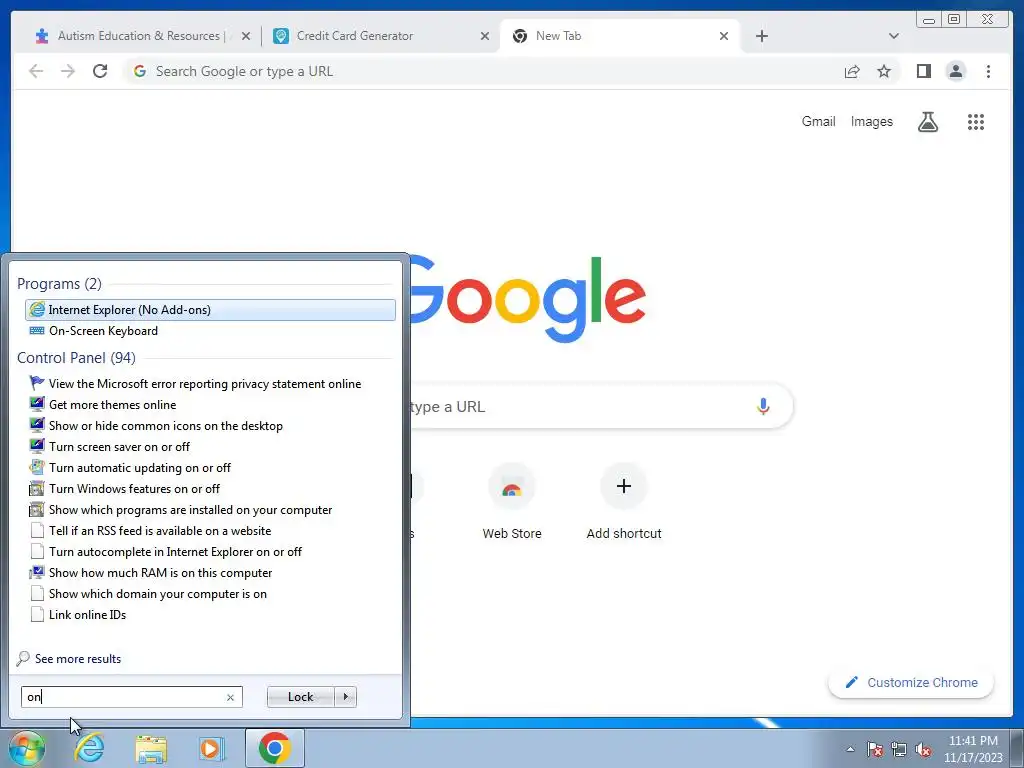Open Show which programs are installed
This screenshot has width=1024, height=768.
coord(210,509)
